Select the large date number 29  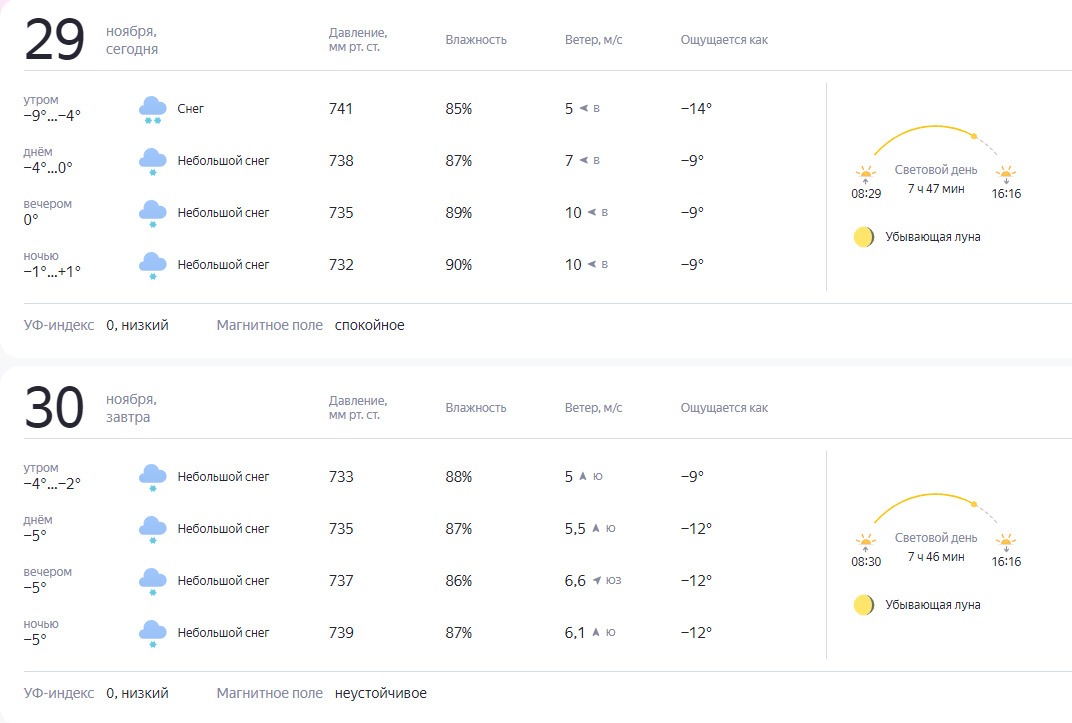coord(55,40)
